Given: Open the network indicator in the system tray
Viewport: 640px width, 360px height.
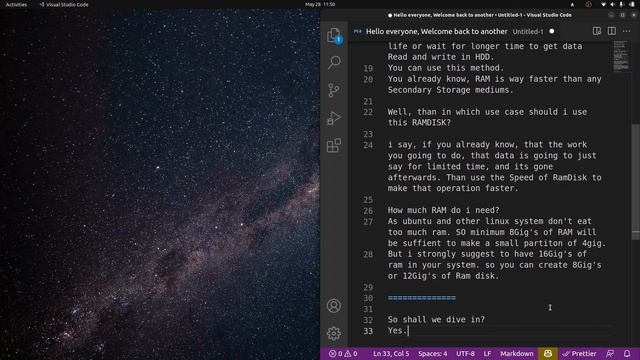Looking at the screenshot, I should pyautogui.click(x=604, y=4).
